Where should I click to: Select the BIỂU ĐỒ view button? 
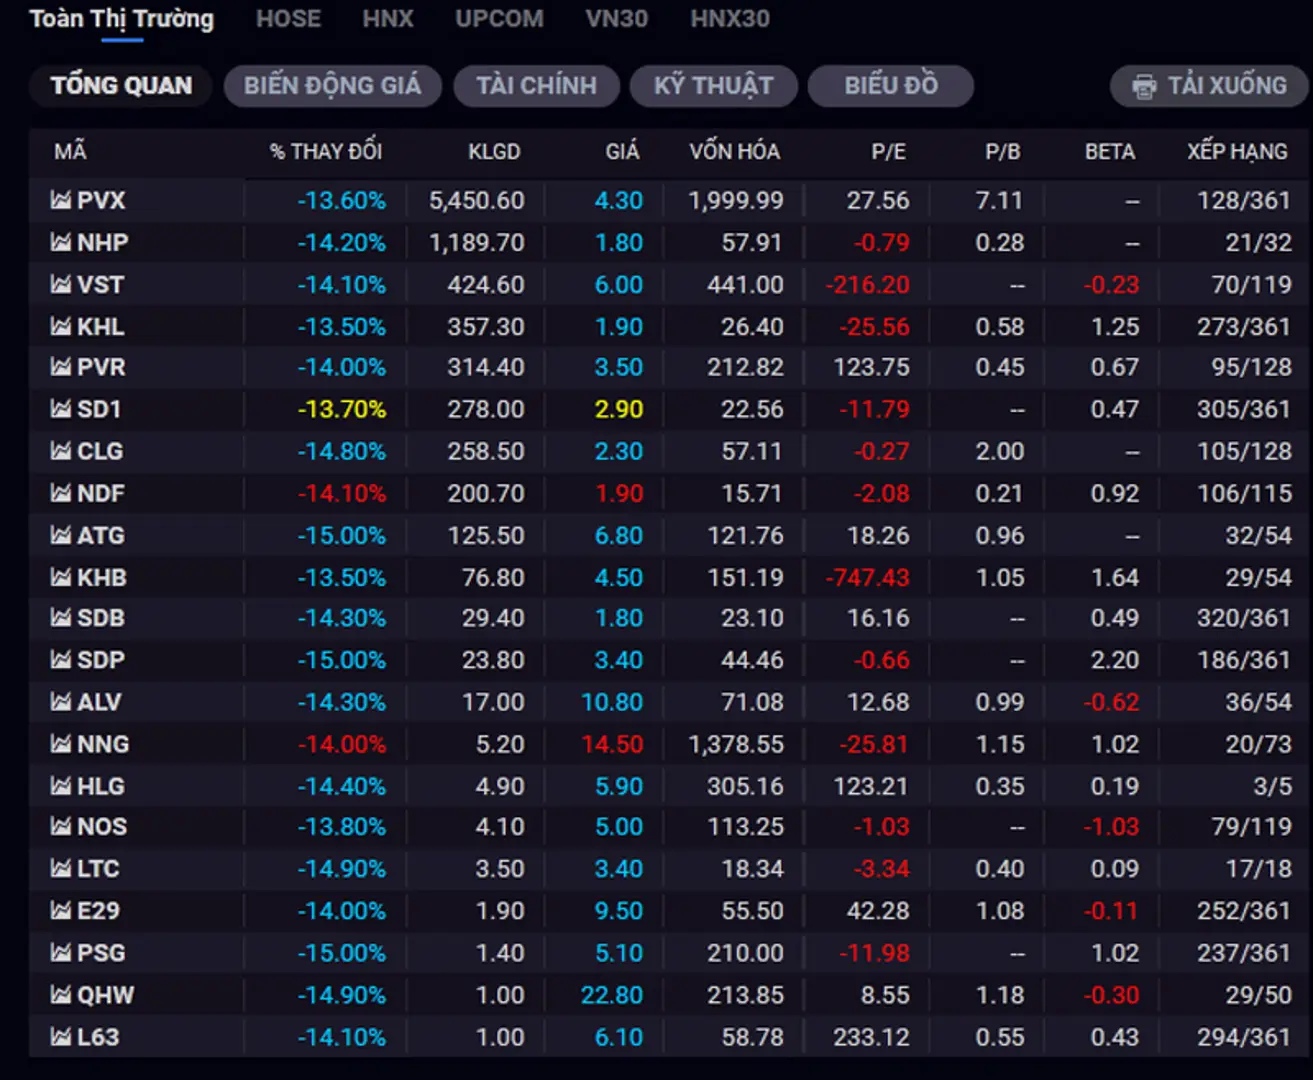point(891,86)
